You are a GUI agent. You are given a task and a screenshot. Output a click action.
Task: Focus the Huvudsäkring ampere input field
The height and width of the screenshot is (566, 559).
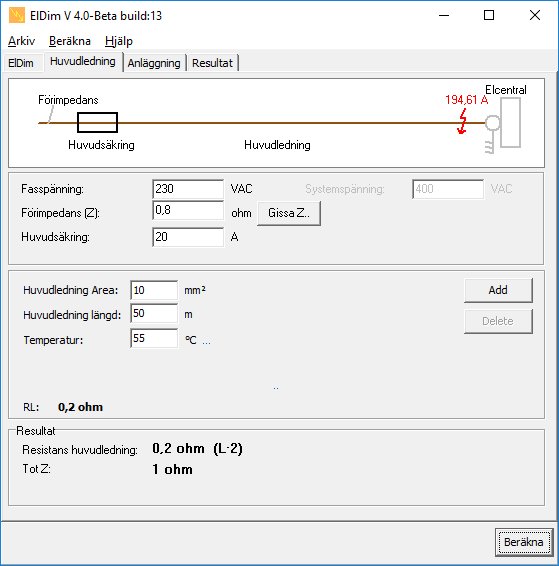188,237
